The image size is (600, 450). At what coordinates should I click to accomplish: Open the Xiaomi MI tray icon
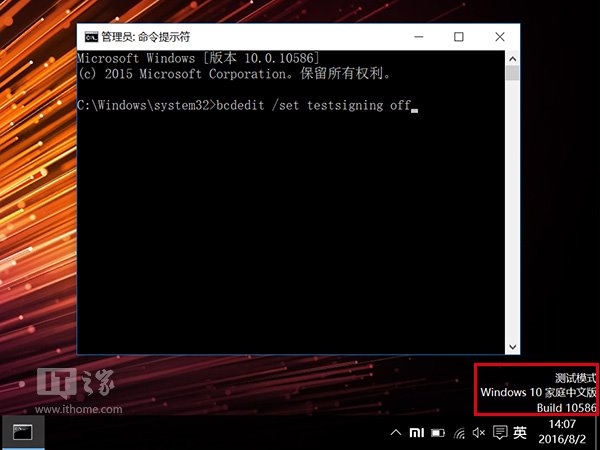pyautogui.click(x=417, y=433)
